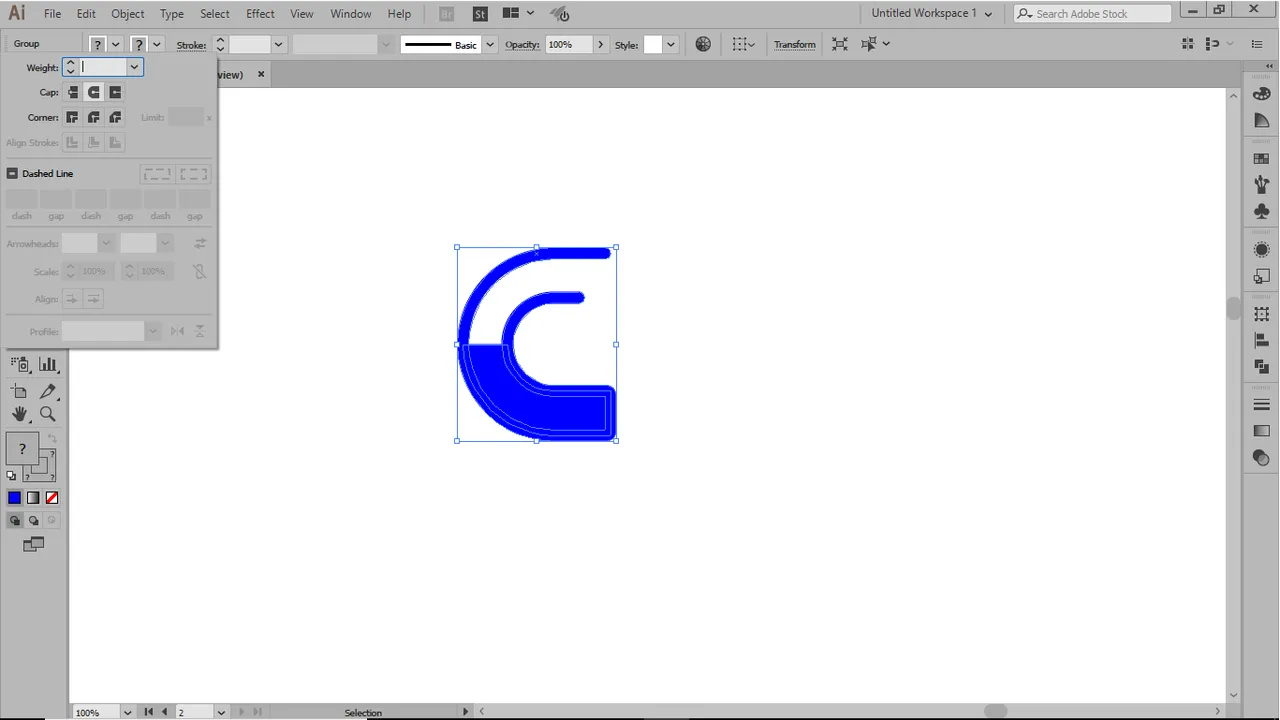Open the Transparency panel icon in dock
This screenshot has width=1280, height=720.
tap(1261, 458)
